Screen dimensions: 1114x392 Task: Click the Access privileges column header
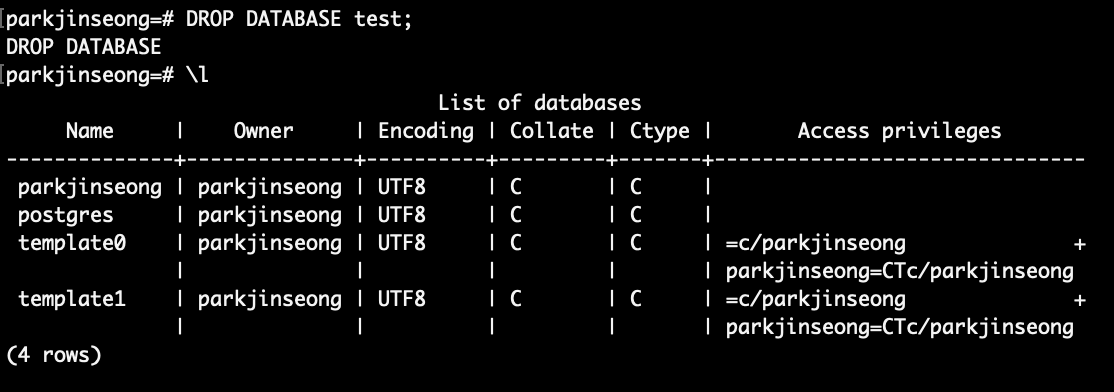click(899, 131)
